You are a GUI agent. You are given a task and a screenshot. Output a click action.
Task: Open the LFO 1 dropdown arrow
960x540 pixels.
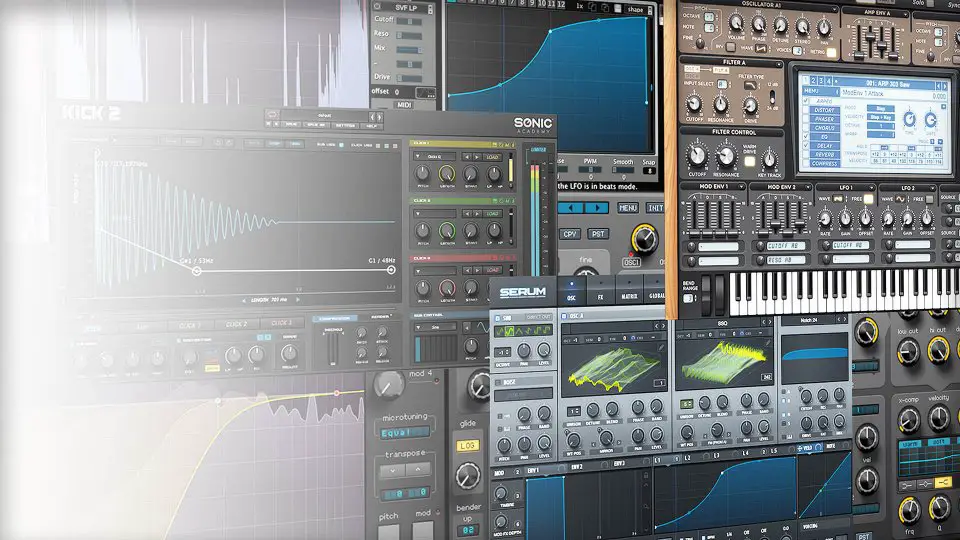click(871, 187)
